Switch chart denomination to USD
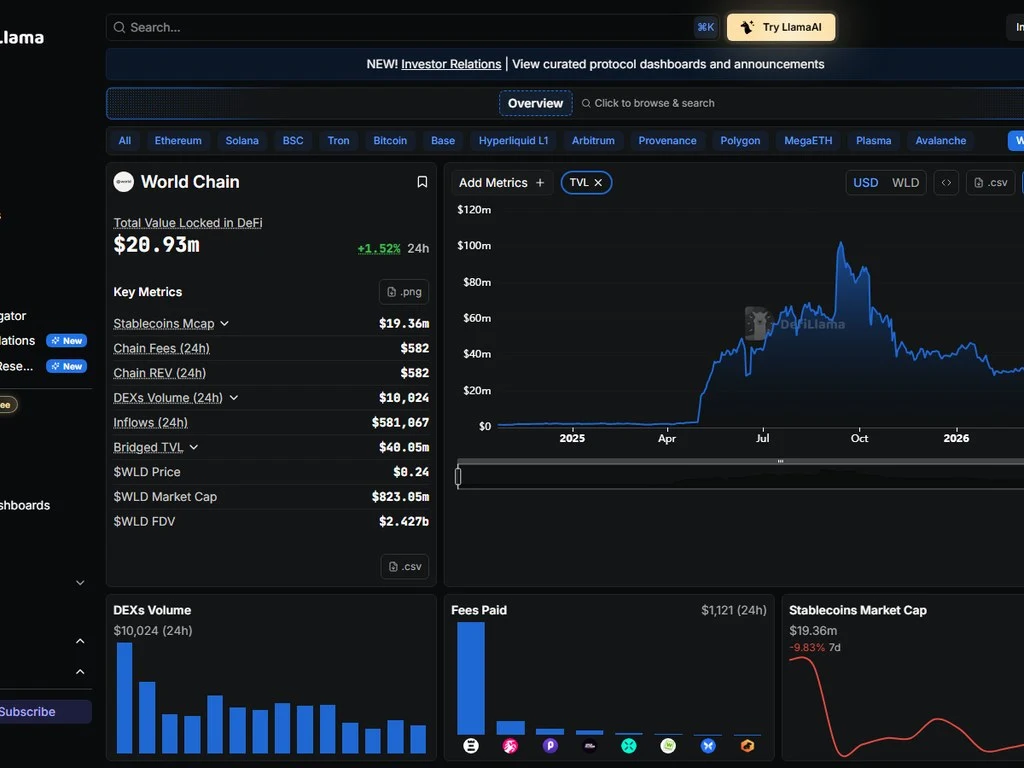The height and width of the screenshot is (768, 1024). pyautogui.click(x=865, y=183)
